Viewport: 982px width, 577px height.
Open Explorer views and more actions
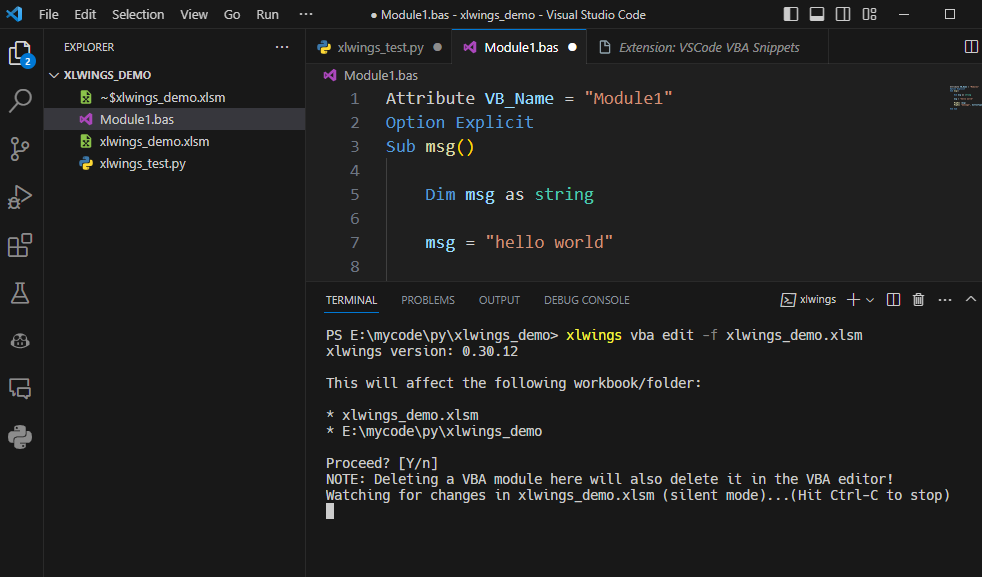click(x=282, y=47)
